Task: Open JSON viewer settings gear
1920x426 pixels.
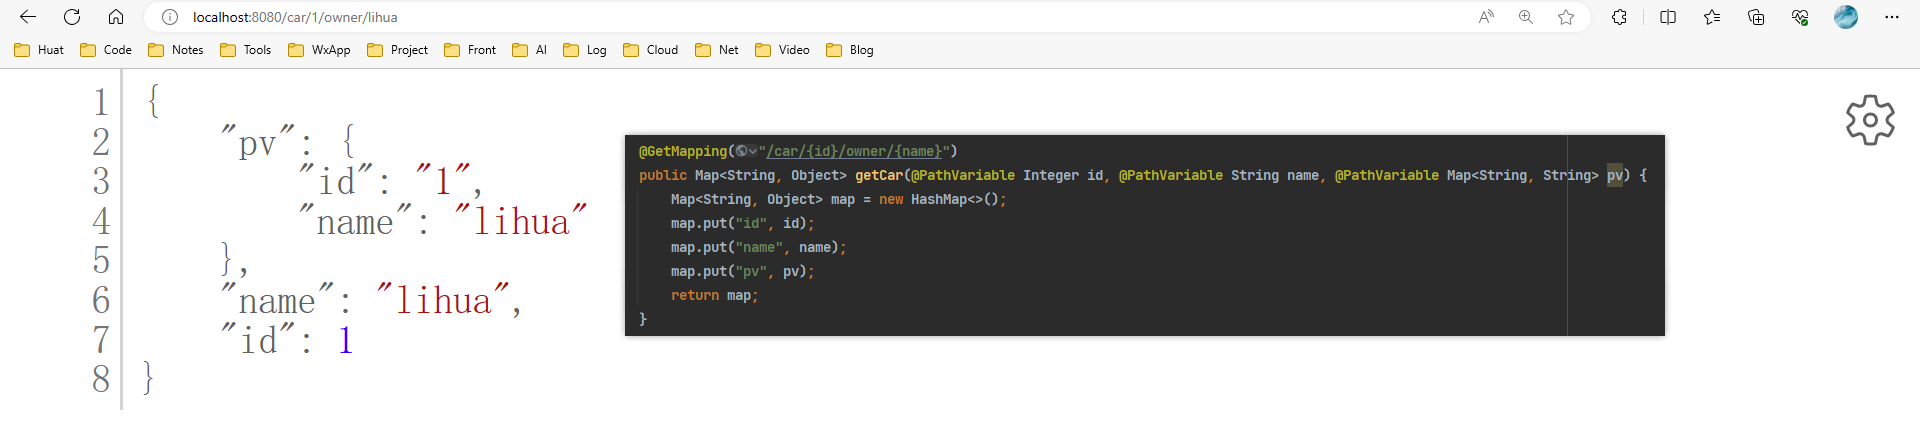Action: pyautogui.click(x=1870, y=120)
